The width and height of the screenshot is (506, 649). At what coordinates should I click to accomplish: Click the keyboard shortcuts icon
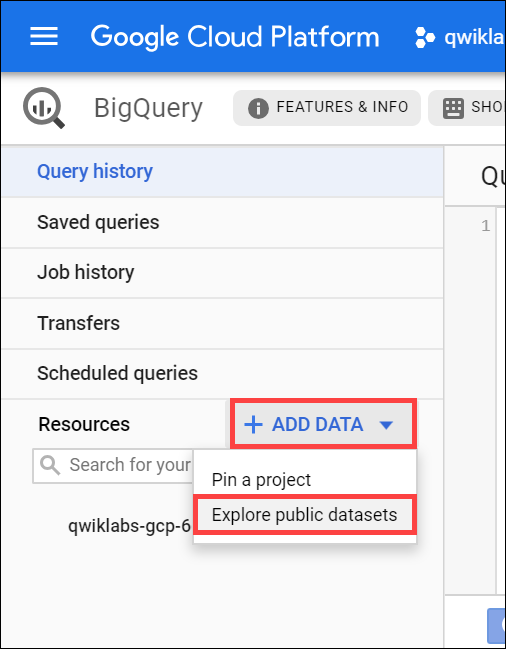[x=453, y=108]
